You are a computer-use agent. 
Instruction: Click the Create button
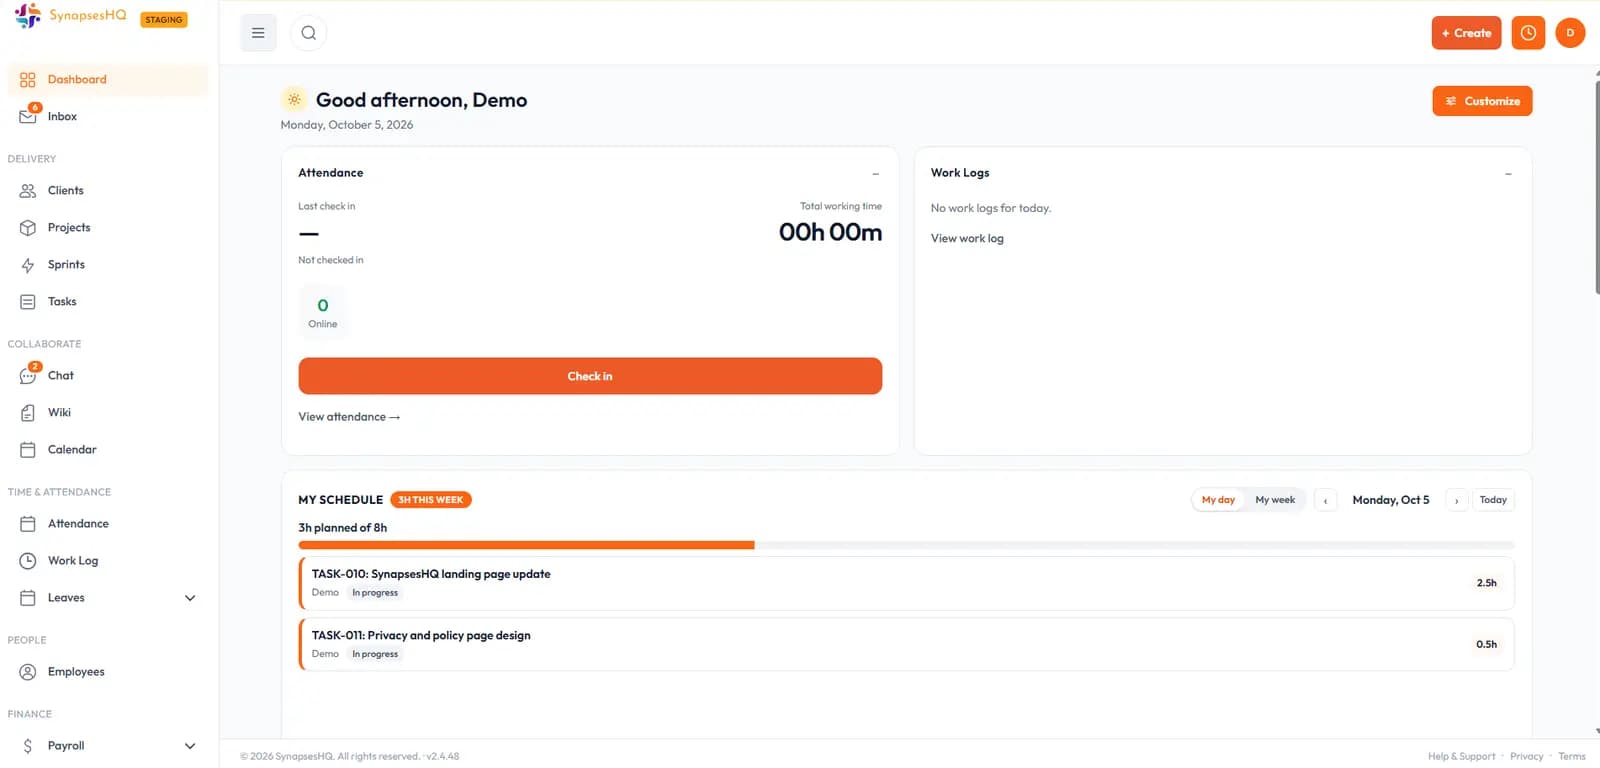pyautogui.click(x=1466, y=33)
